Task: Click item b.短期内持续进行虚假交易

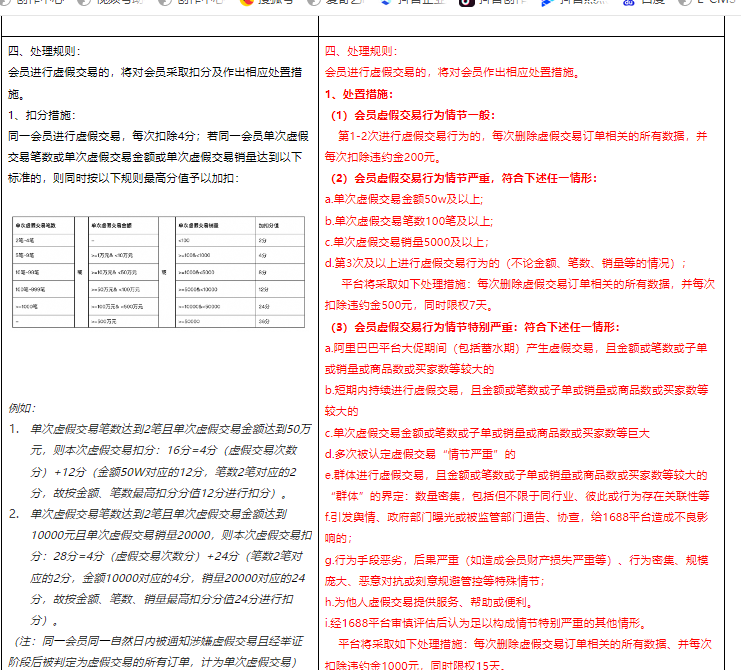Action: coord(517,390)
